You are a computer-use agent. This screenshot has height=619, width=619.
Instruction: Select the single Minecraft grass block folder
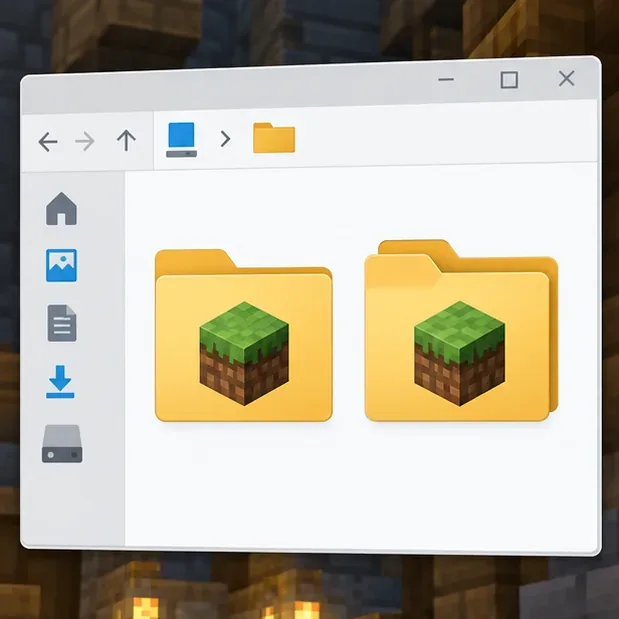click(x=244, y=335)
